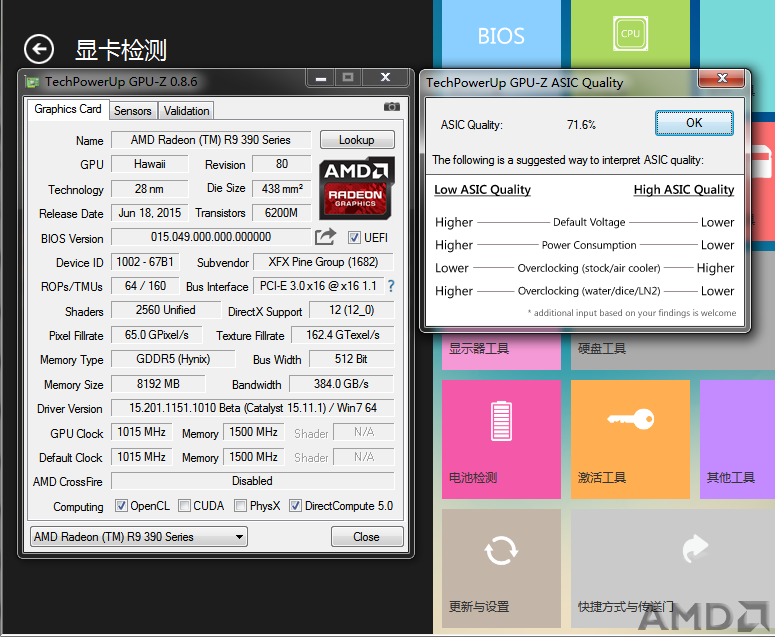Open the 显示器工具 tile
The height and width of the screenshot is (637, 775).
[501, 350]
